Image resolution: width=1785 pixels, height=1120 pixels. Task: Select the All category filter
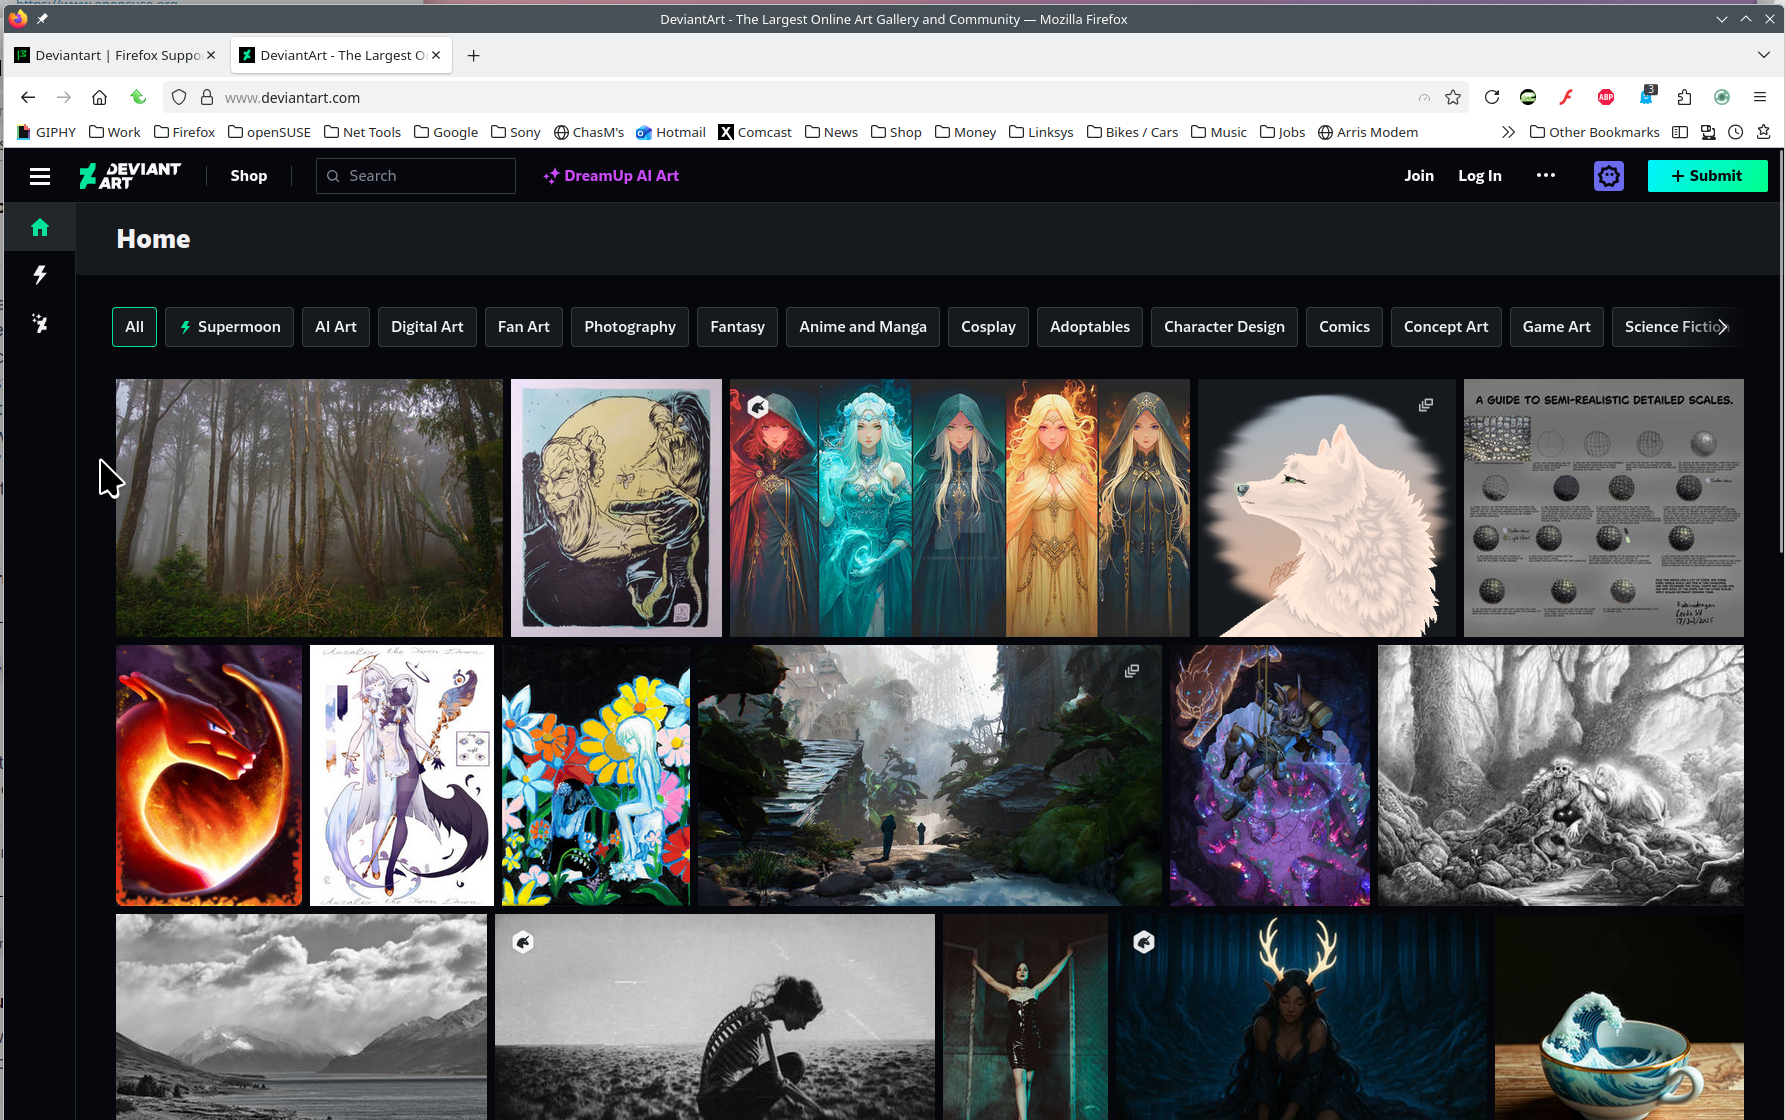point(134,327)
